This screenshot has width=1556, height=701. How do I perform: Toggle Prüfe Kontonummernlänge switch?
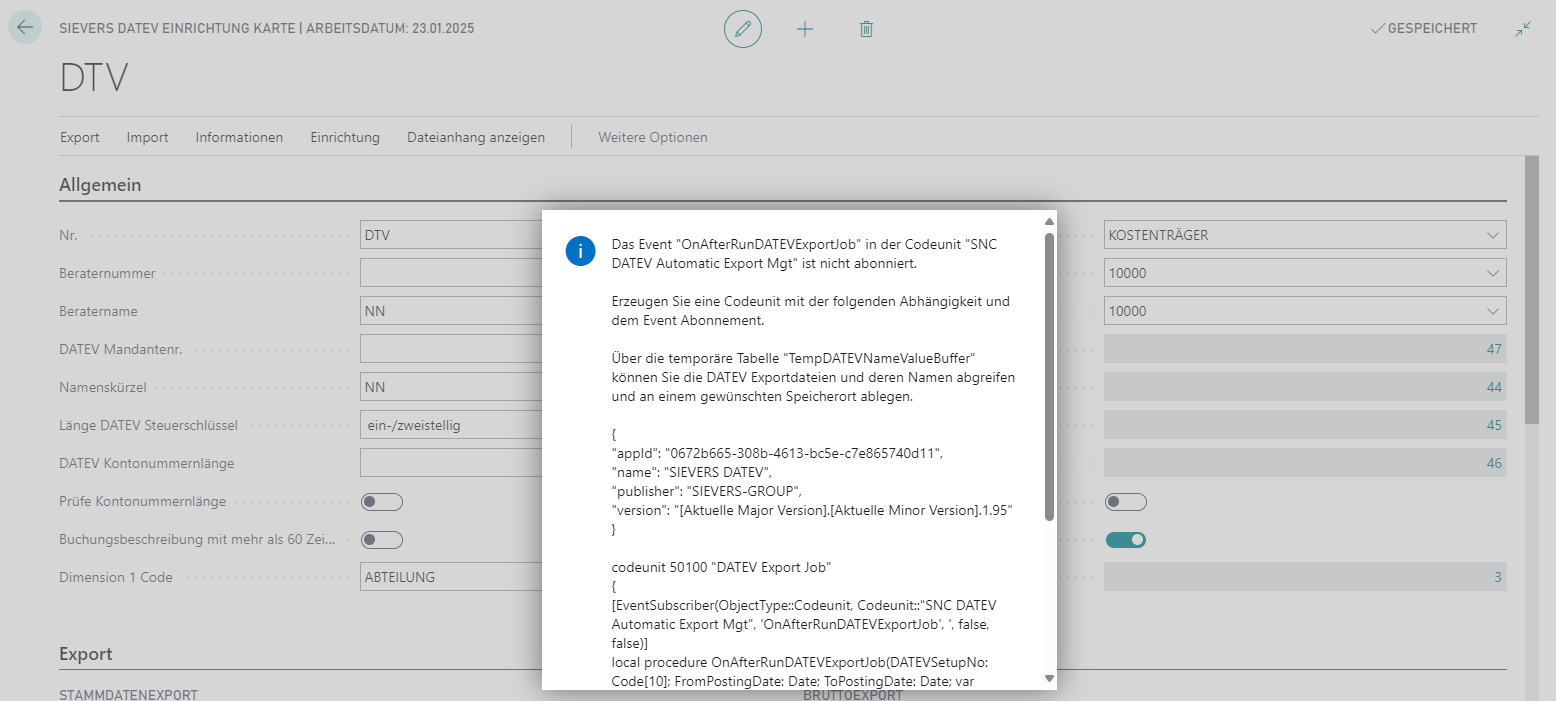point(382,502)
